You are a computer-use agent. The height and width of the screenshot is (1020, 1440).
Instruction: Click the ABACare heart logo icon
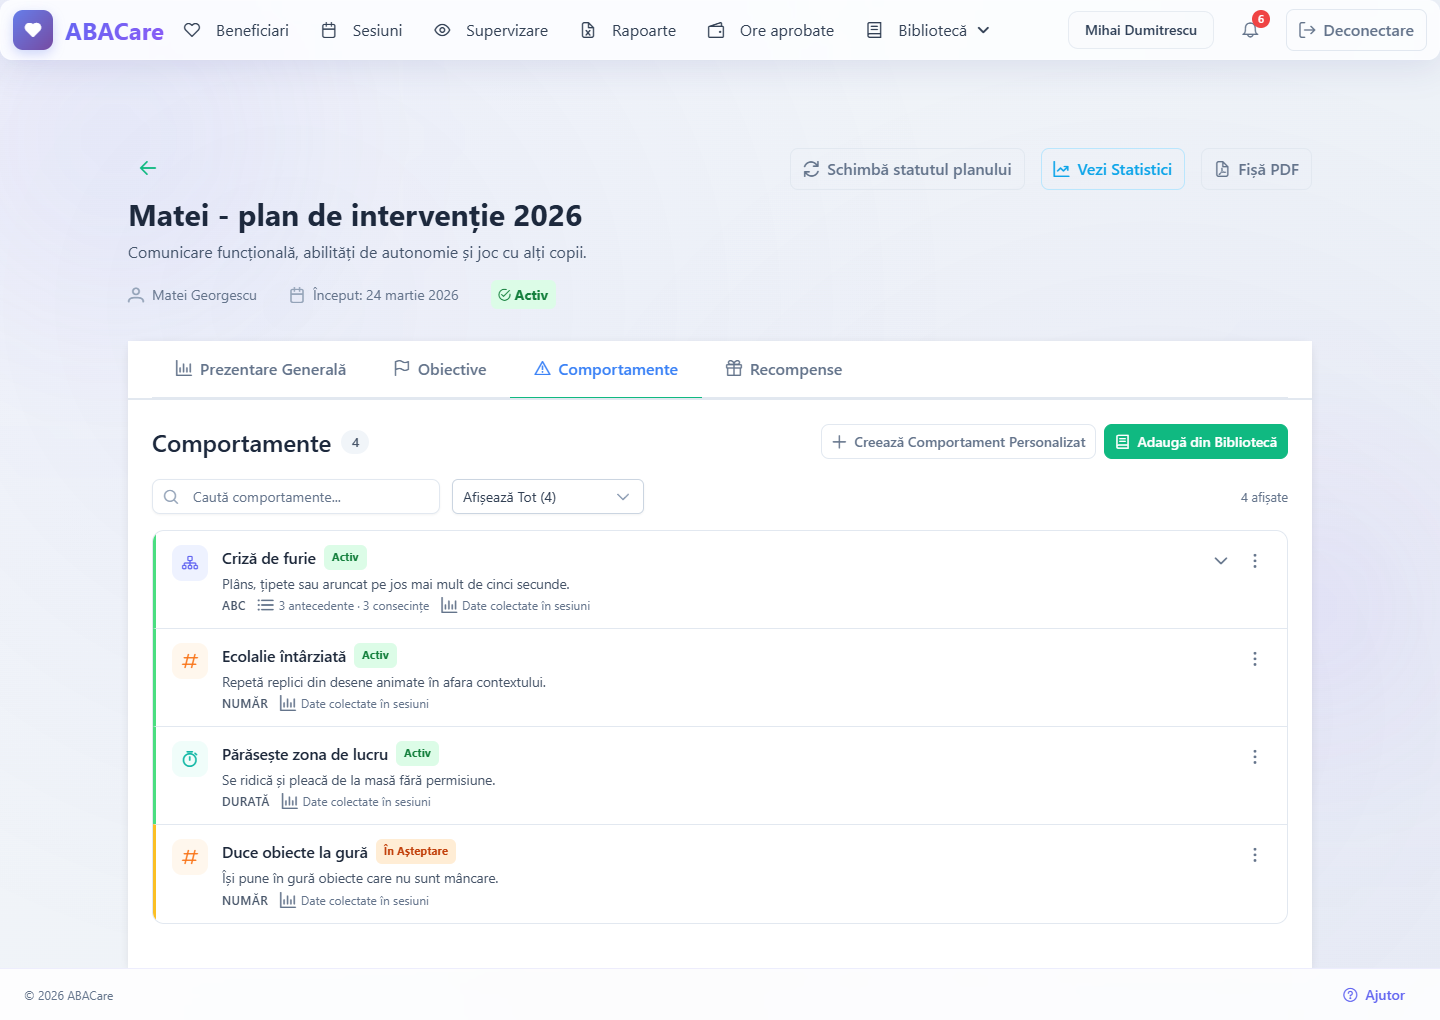coord(33,30)
